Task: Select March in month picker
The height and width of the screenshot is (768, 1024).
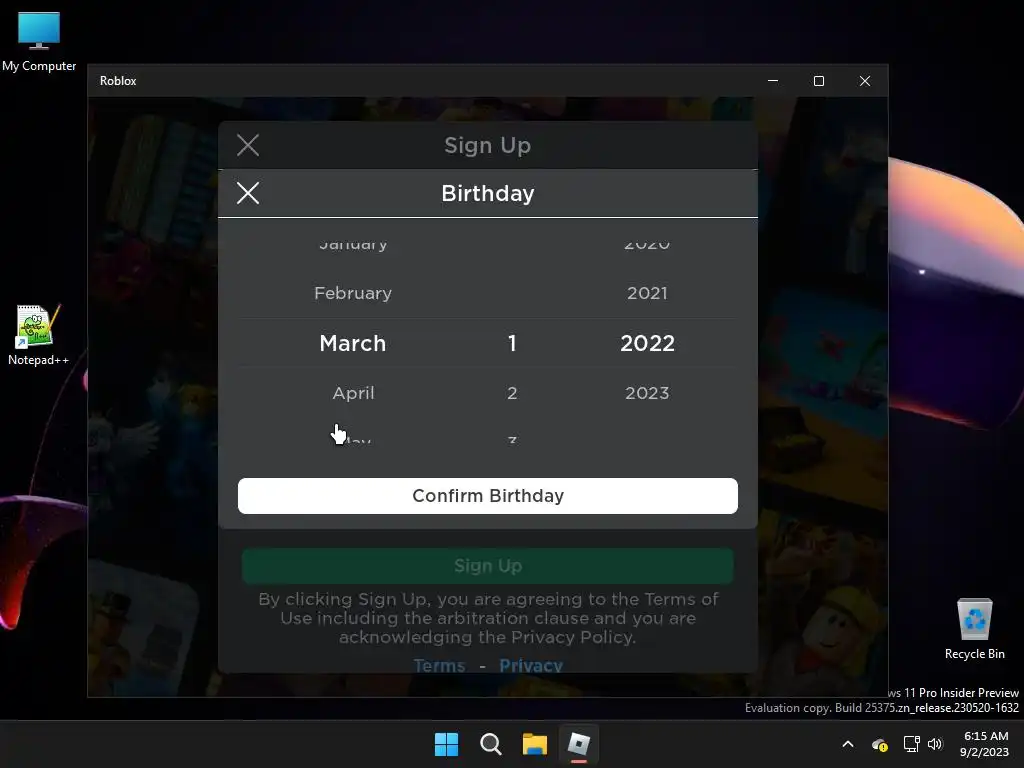Action: 353,344
